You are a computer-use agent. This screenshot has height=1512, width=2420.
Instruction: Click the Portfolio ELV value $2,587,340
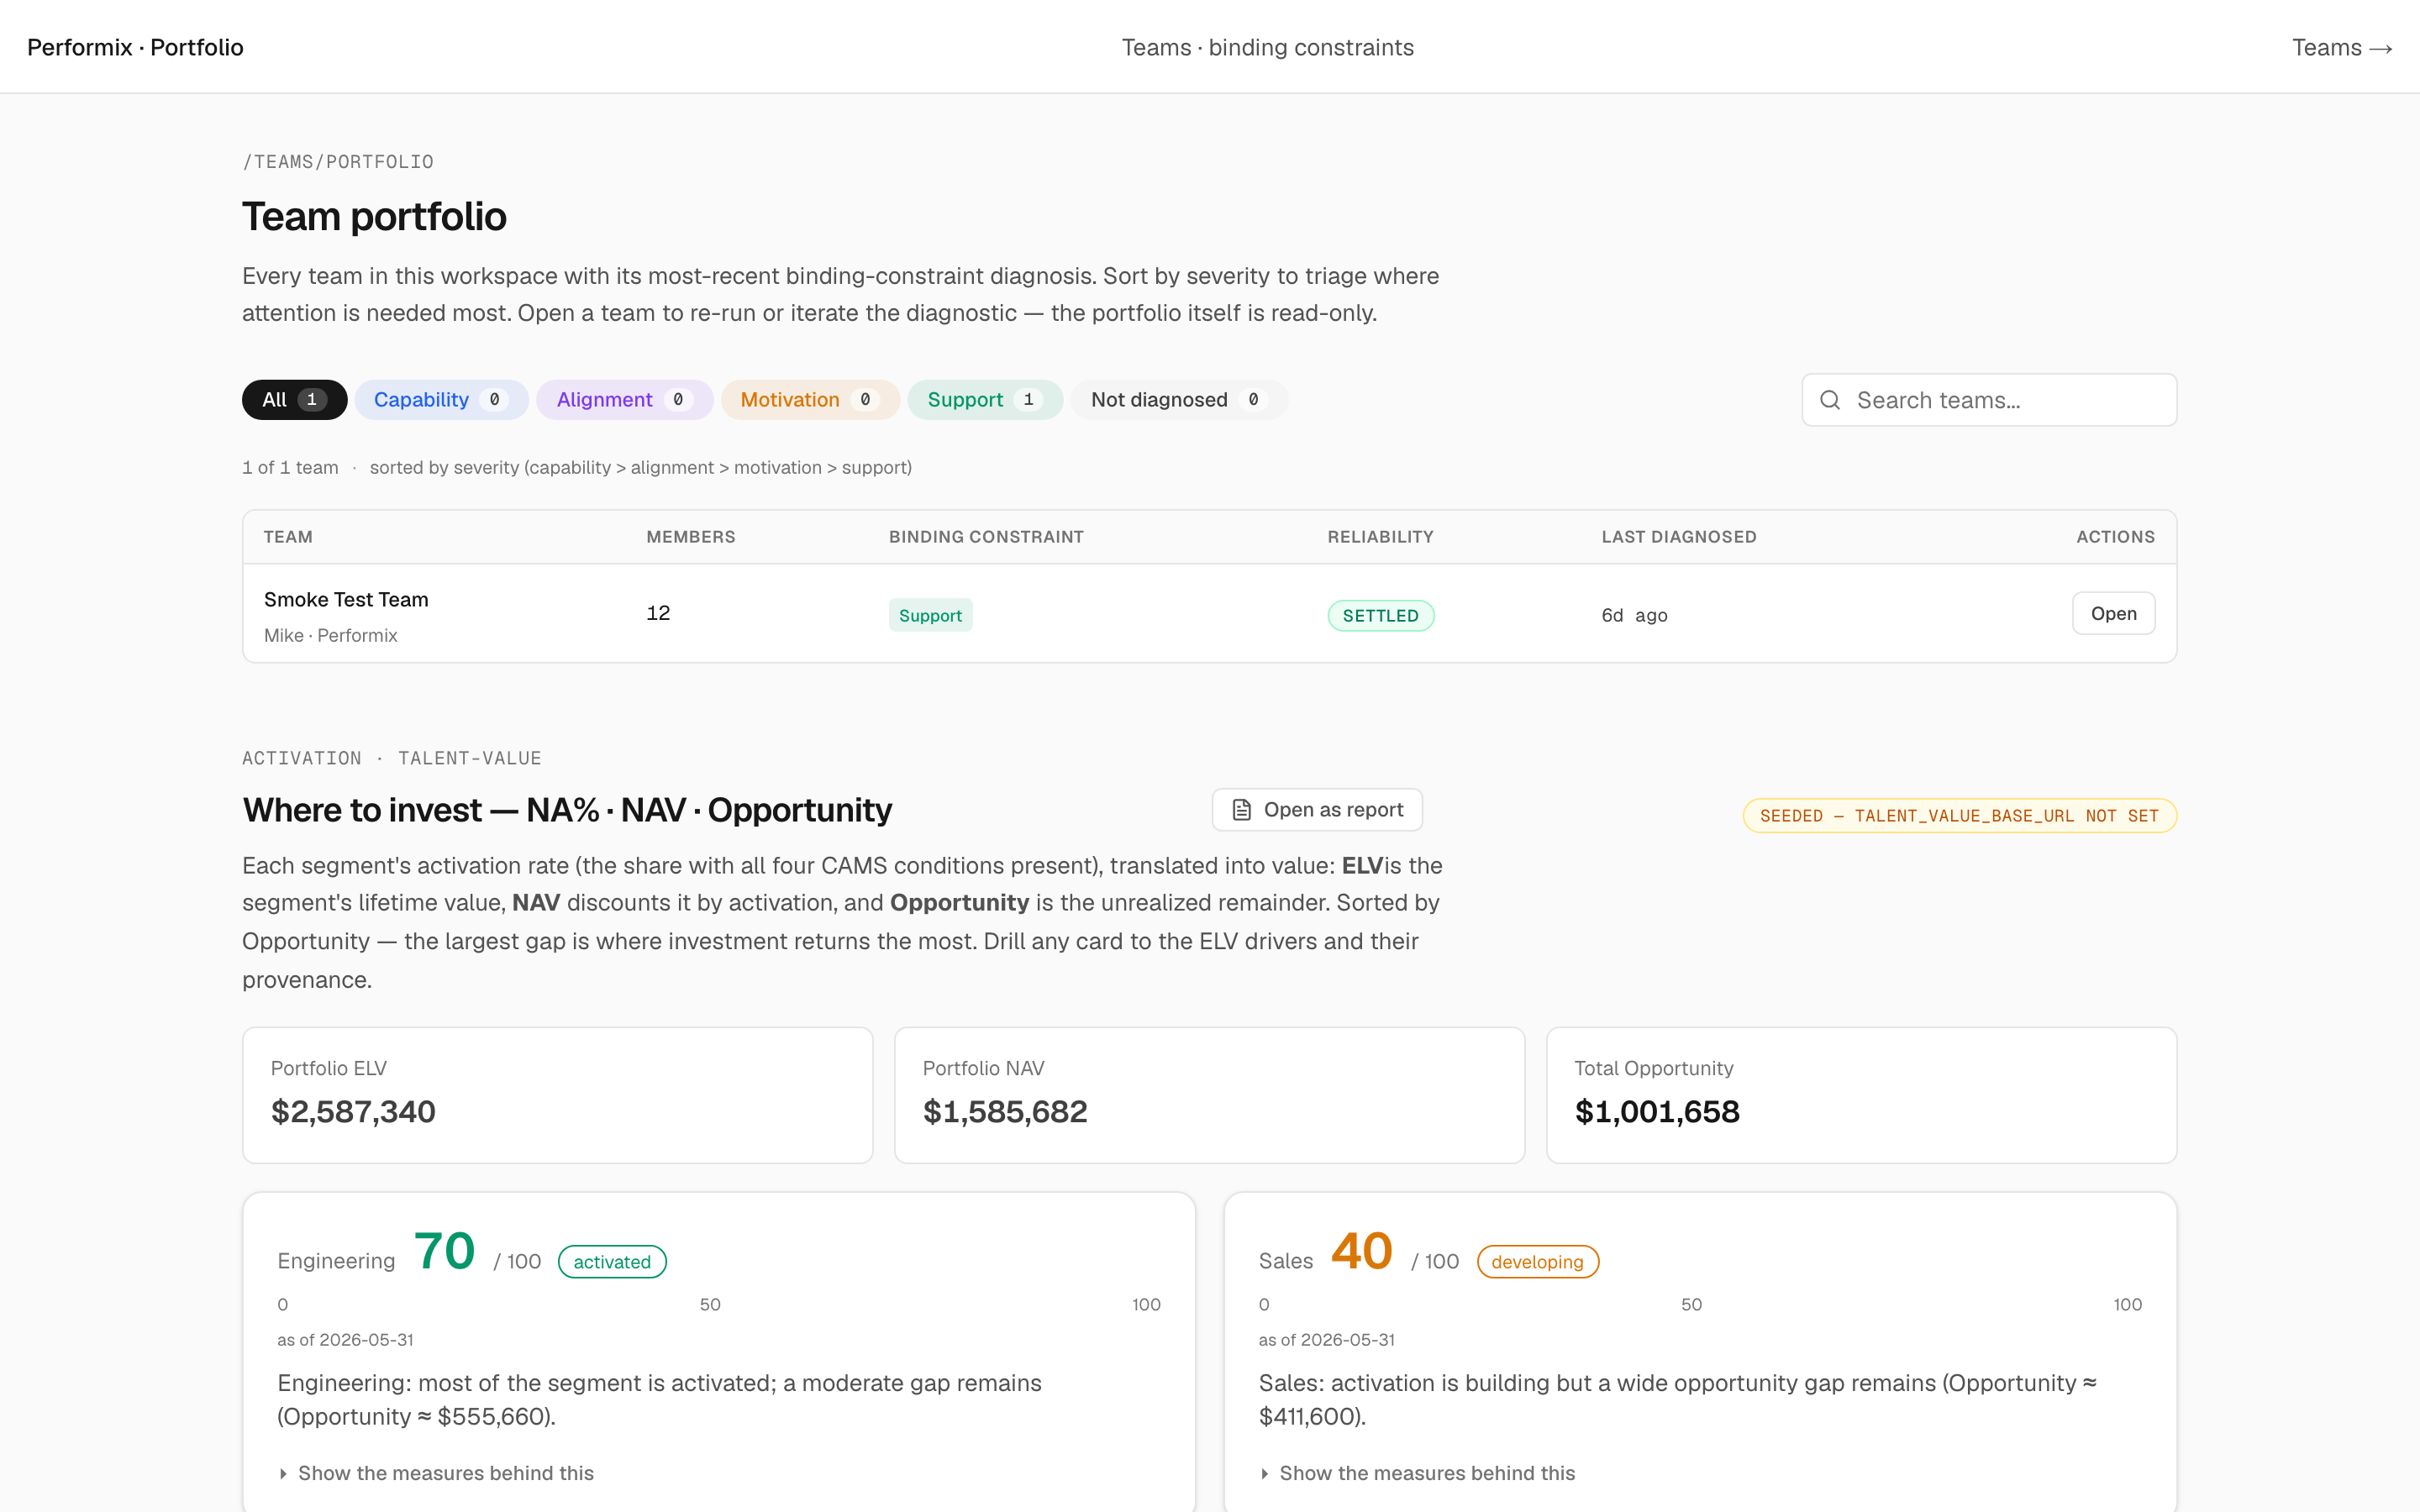tap(353, 1111)
